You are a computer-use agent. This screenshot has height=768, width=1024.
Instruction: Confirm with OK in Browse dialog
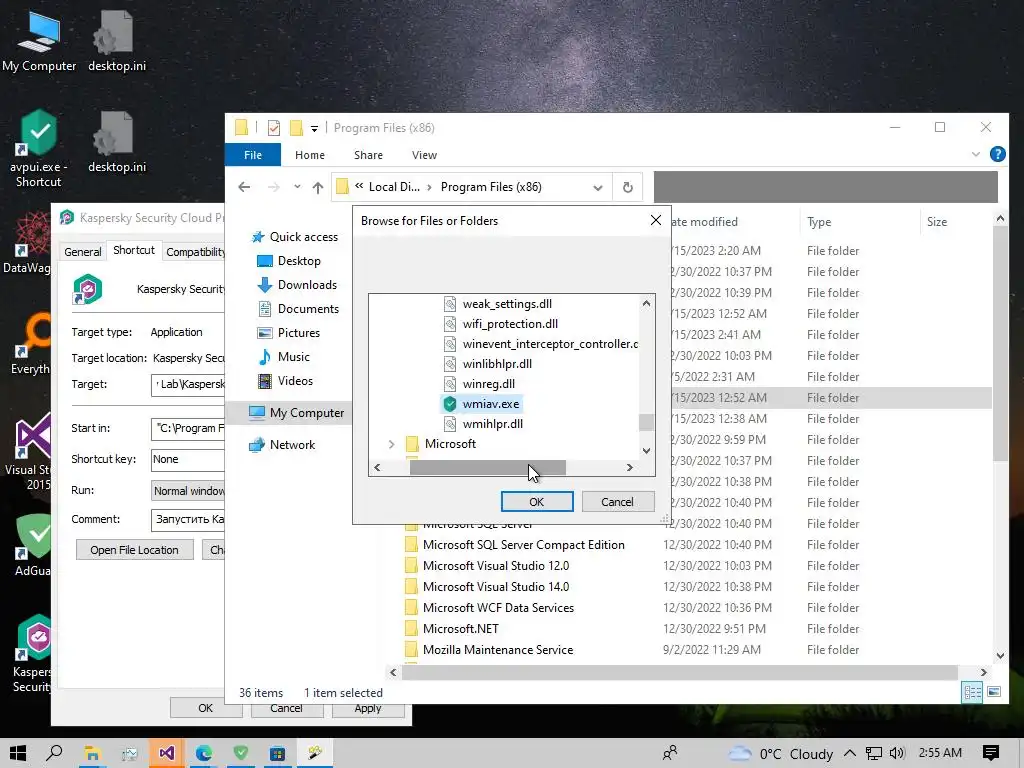pyautogui.click(x=537, y=502)
